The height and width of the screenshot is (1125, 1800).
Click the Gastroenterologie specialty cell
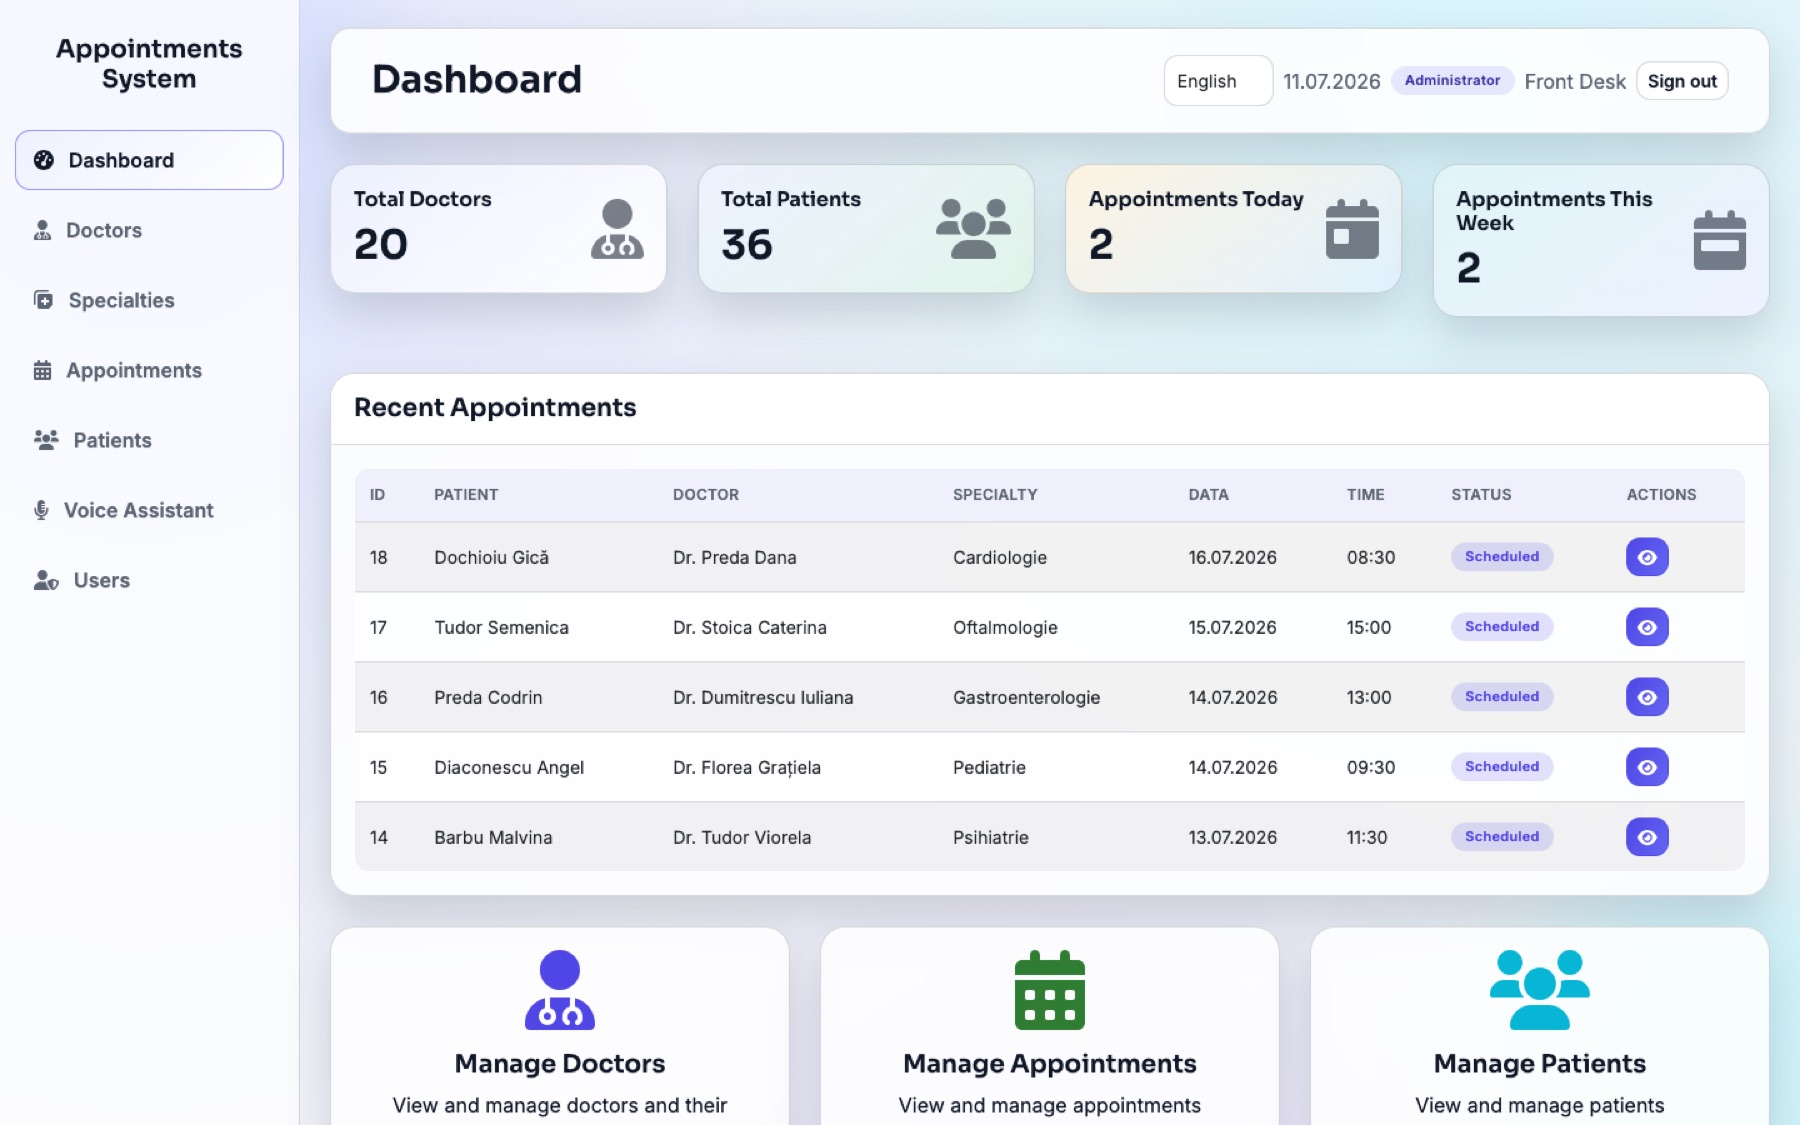[1026, 698]
